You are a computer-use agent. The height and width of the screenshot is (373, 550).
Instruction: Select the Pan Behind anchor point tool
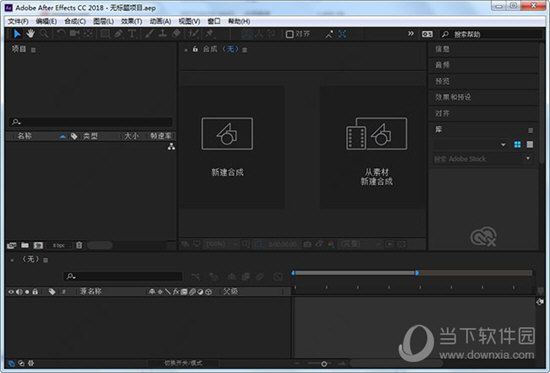click(x=88, y=34)
